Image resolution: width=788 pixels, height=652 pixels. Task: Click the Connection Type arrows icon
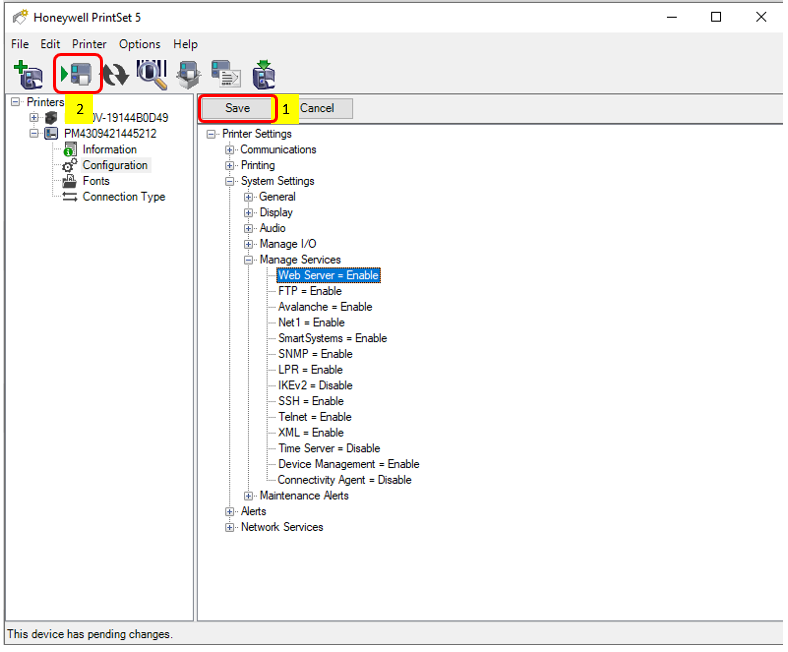pyautogui.click(x=69, y=197)
